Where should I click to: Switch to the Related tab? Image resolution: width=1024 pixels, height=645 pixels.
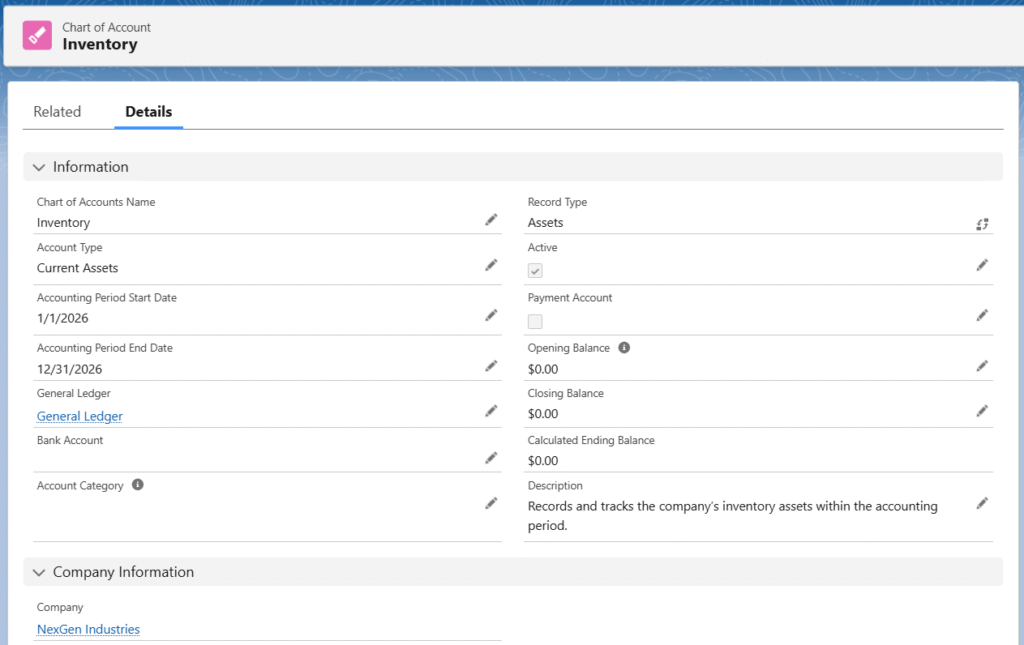pyautogui.click(x=57, y=112)
